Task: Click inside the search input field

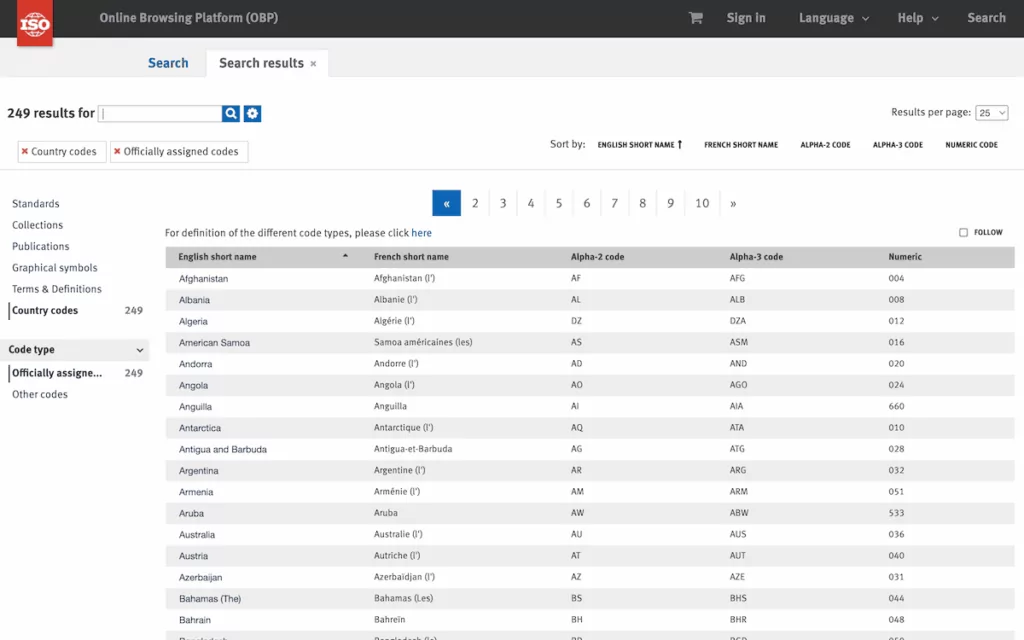Action: [160, 113]
